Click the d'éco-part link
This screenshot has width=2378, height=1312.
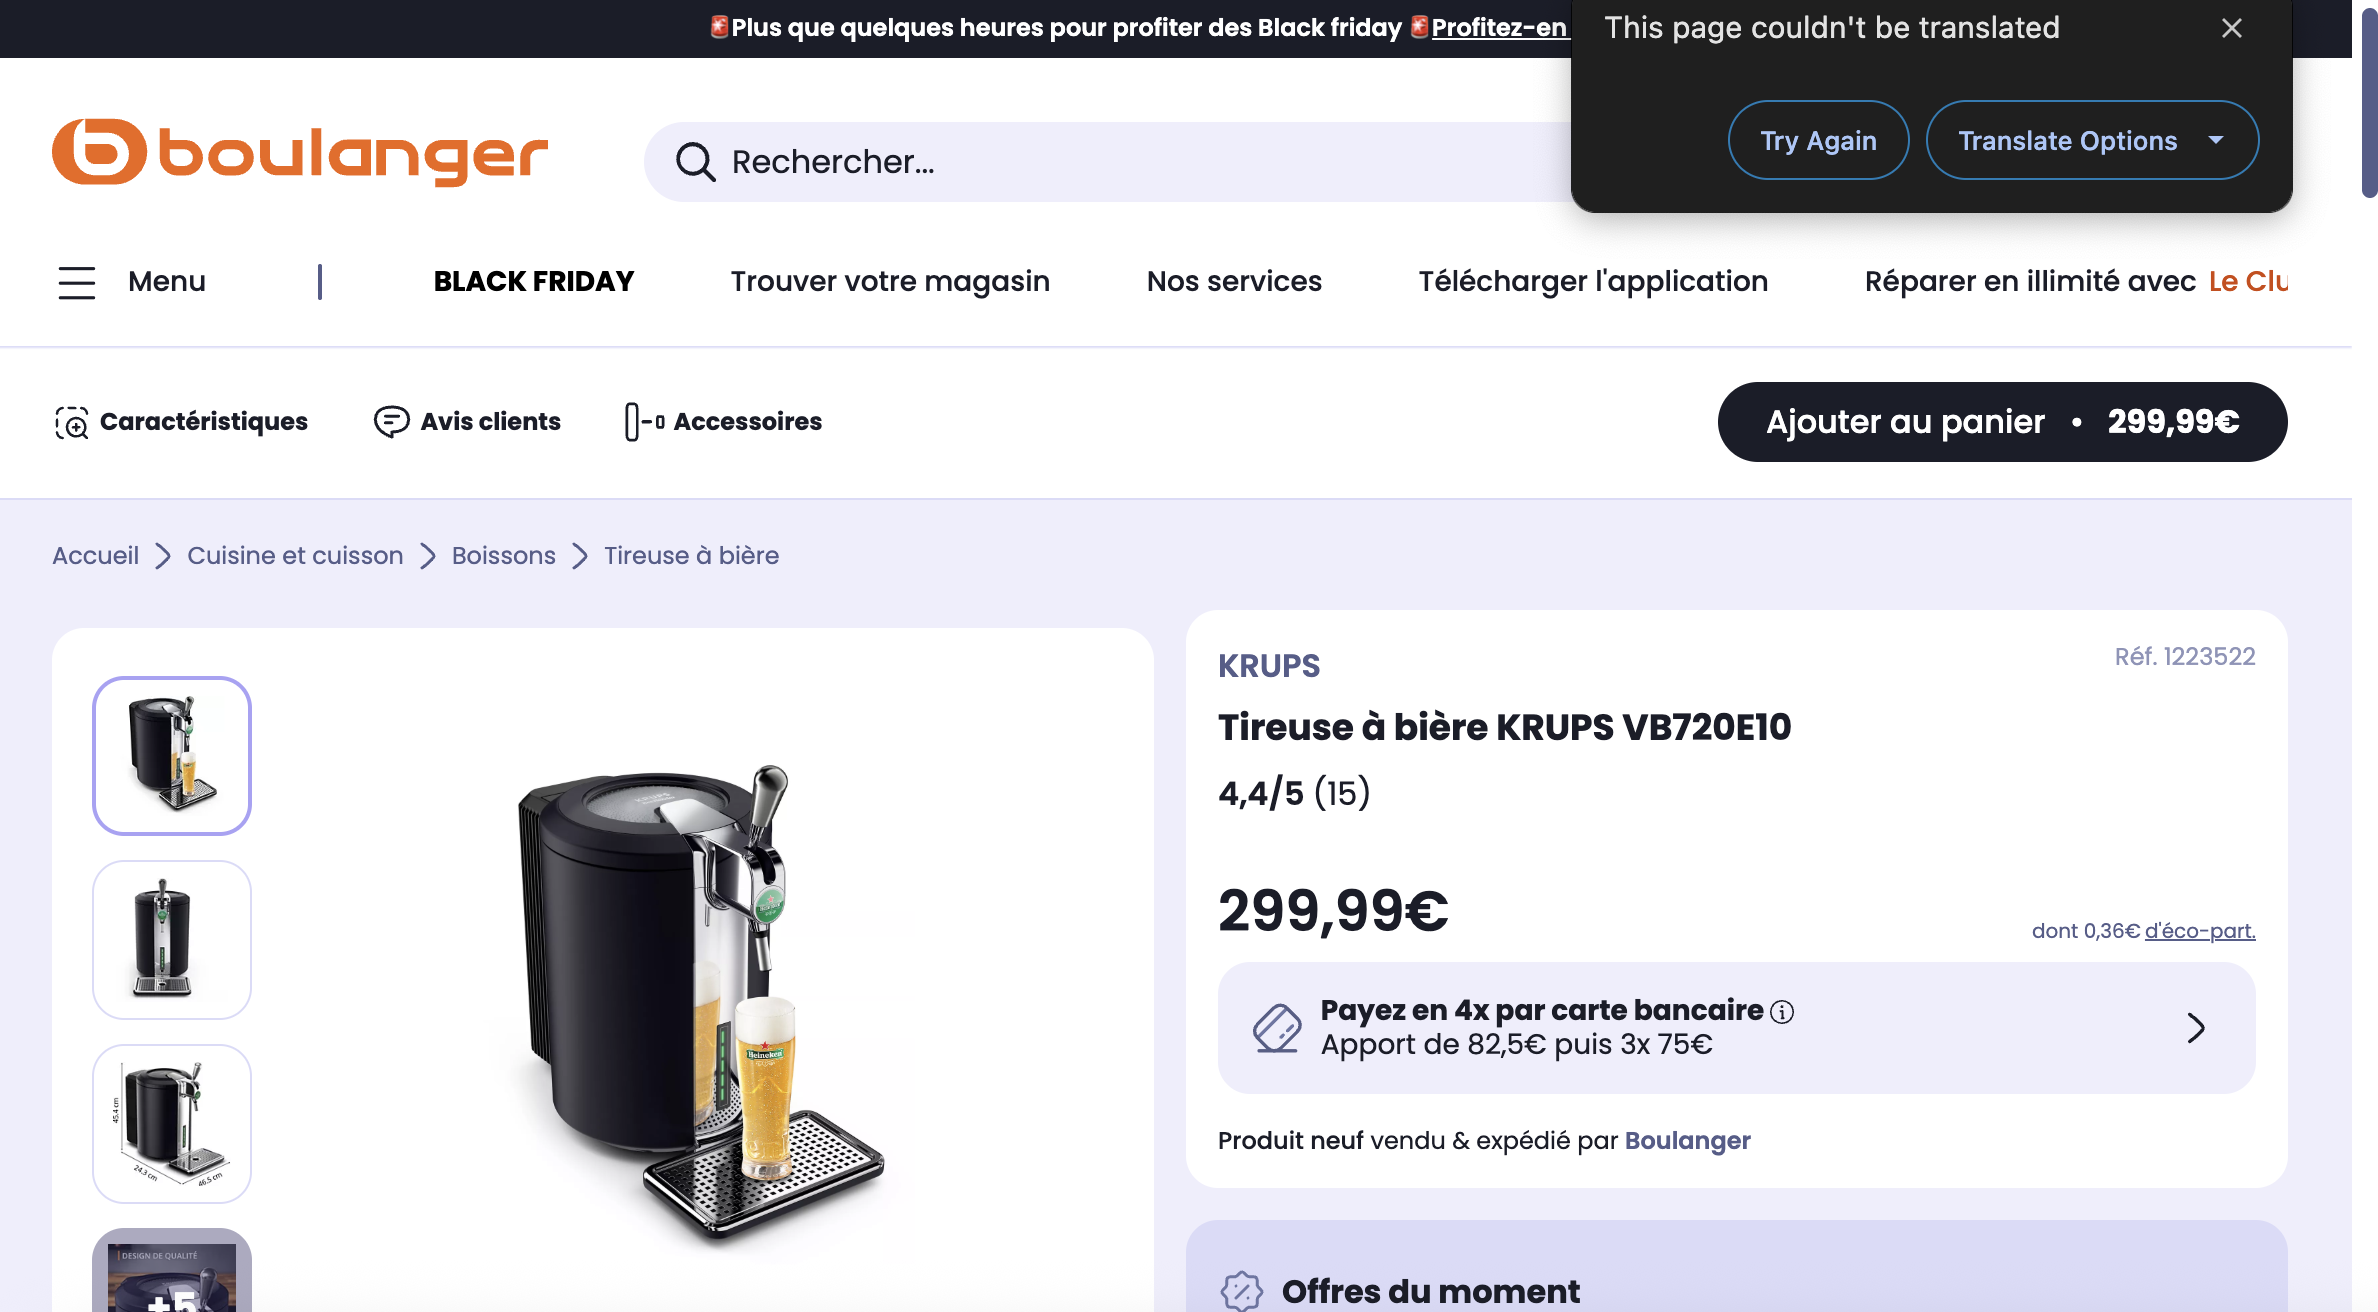tap(2200, 931)
